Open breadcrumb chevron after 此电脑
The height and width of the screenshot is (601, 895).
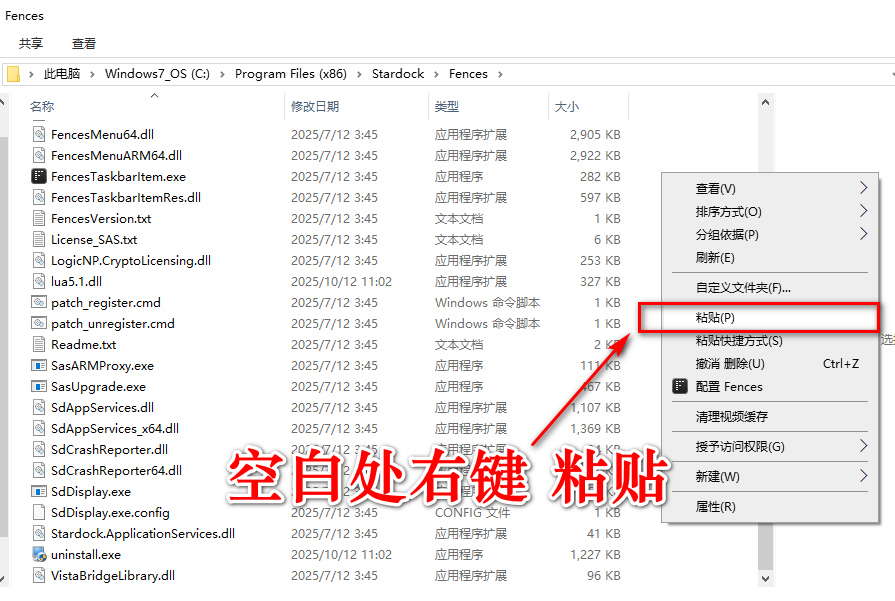click(x=92, y=74)
